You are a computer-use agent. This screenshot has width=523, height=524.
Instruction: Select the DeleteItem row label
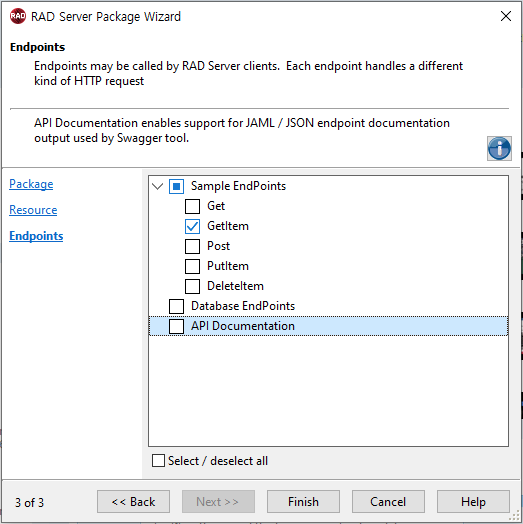click(235, 286)
